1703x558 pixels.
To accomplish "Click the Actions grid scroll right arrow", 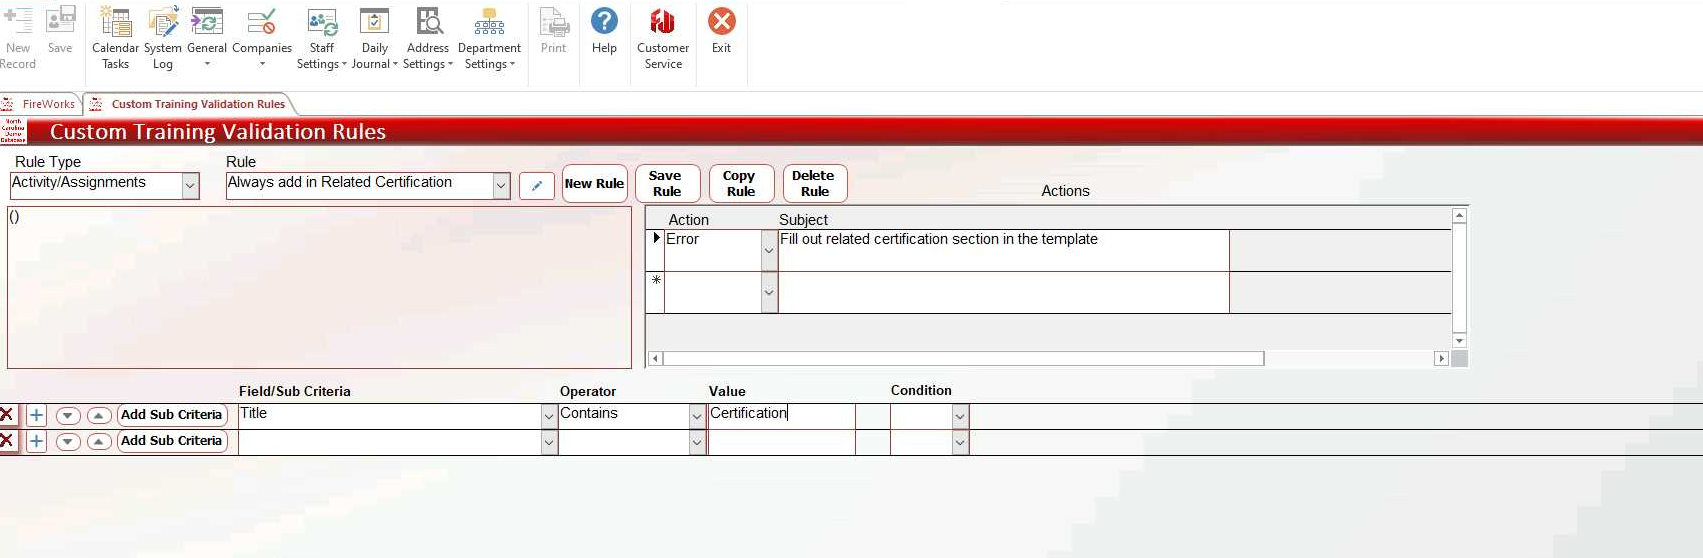I will point(1441,358).
